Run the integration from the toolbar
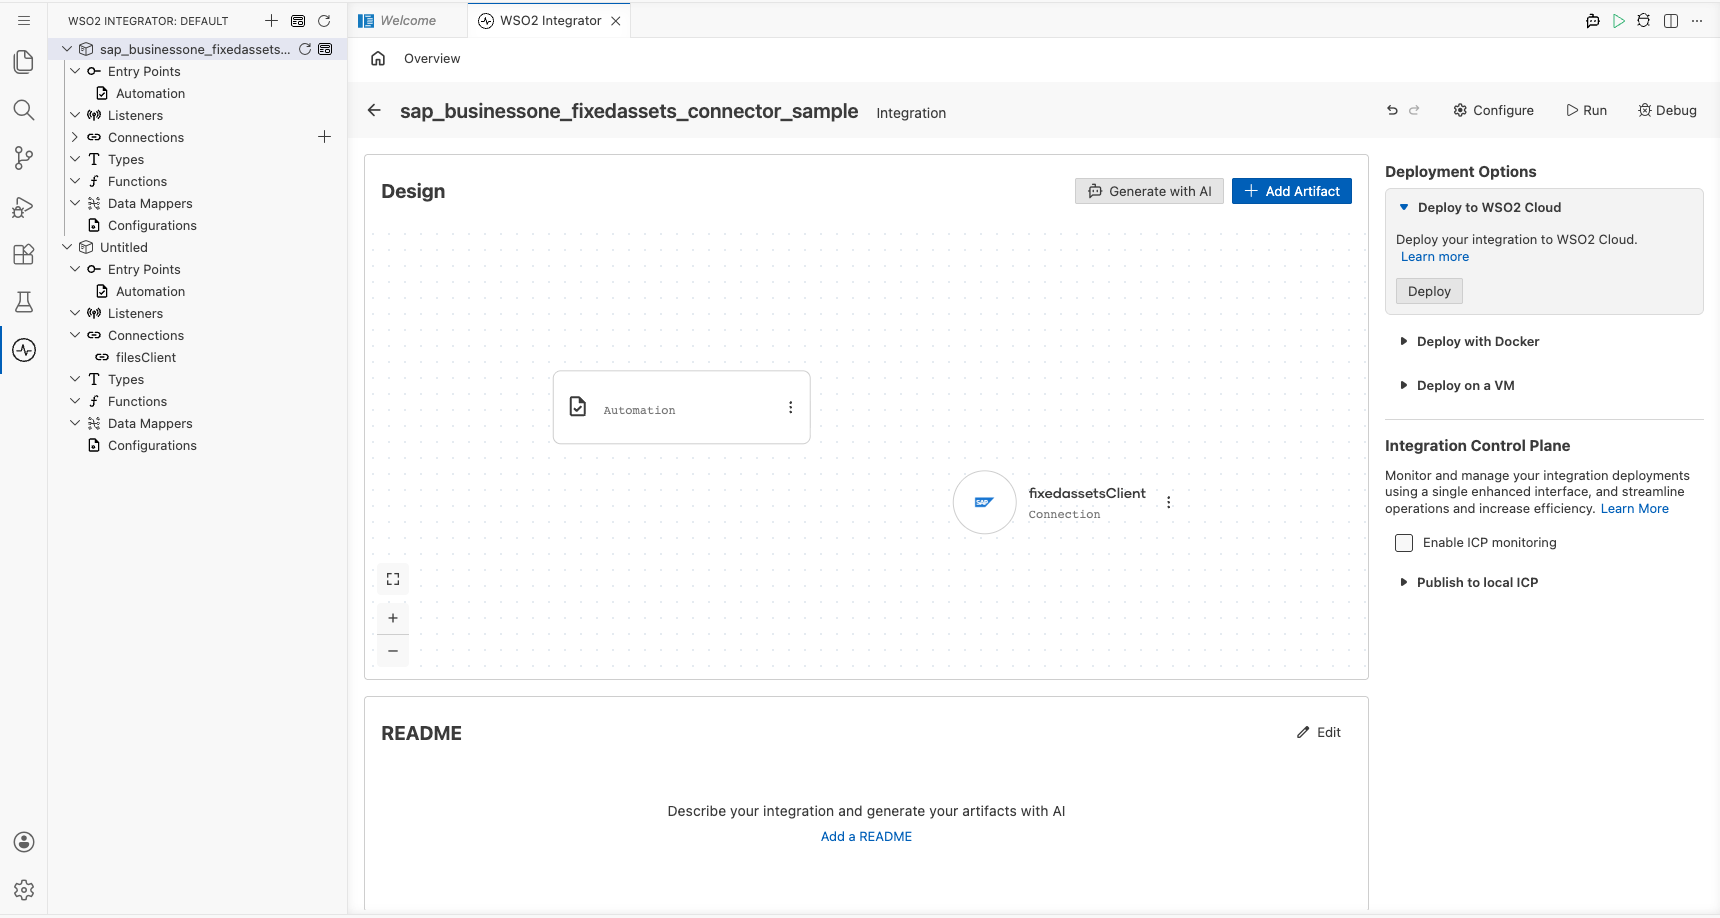 click(x=1586, y=111)
